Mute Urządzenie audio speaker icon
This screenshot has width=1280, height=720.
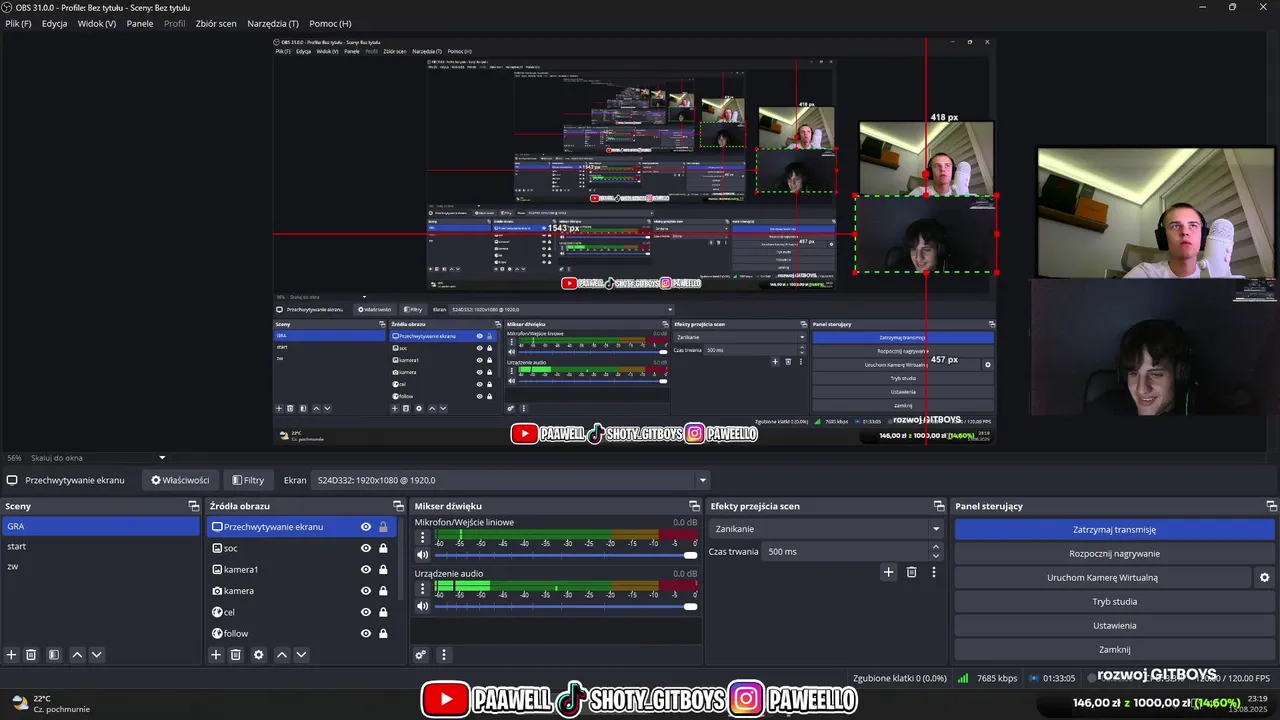pos(423,606)
